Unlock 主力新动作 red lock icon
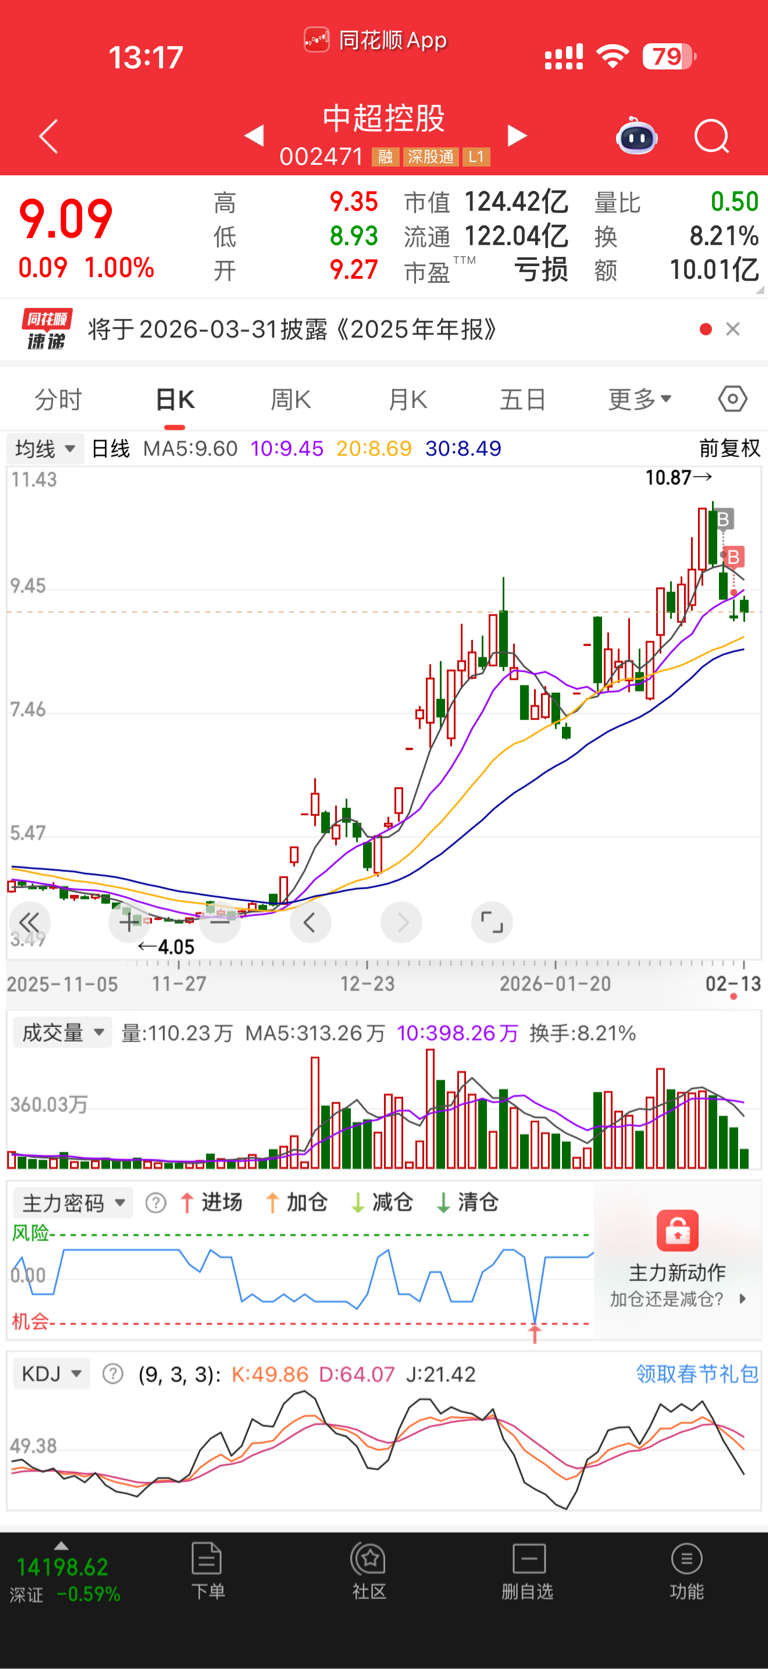The height and width of the screenshot is (1669, 768). (x=677, y=1230)
